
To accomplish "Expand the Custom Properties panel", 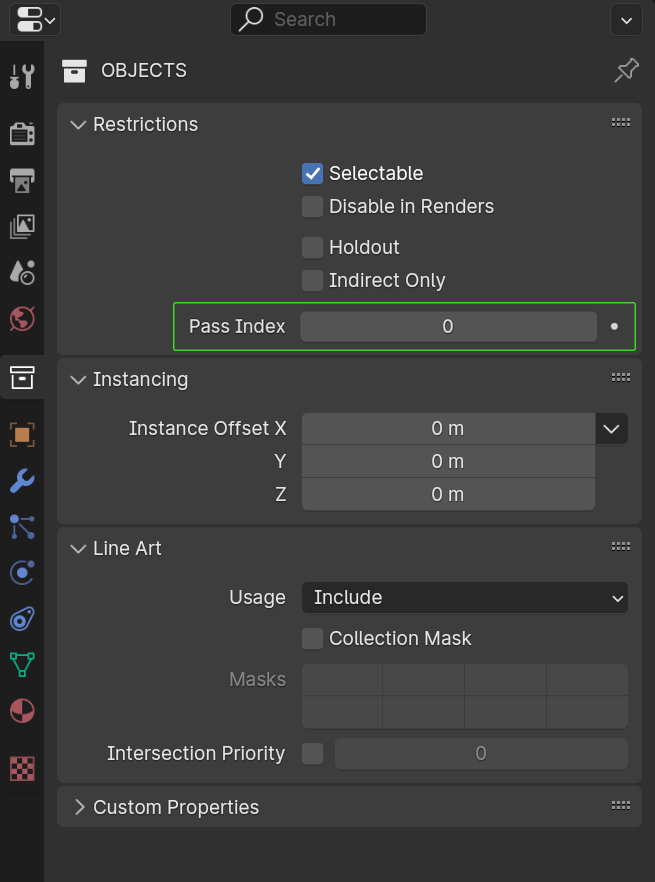I will coord(79,807).
